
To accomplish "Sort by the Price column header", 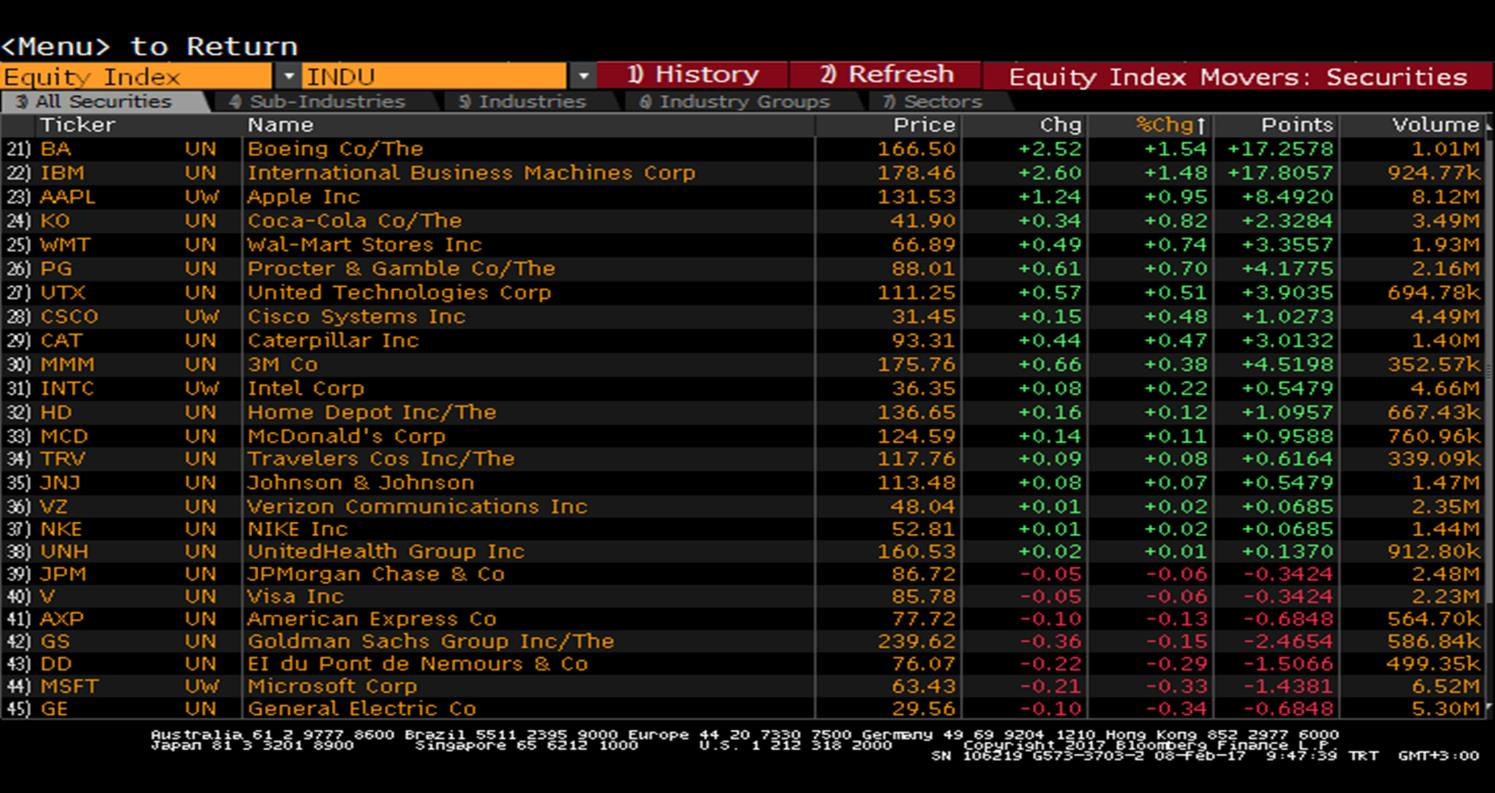I will (924, 125).
